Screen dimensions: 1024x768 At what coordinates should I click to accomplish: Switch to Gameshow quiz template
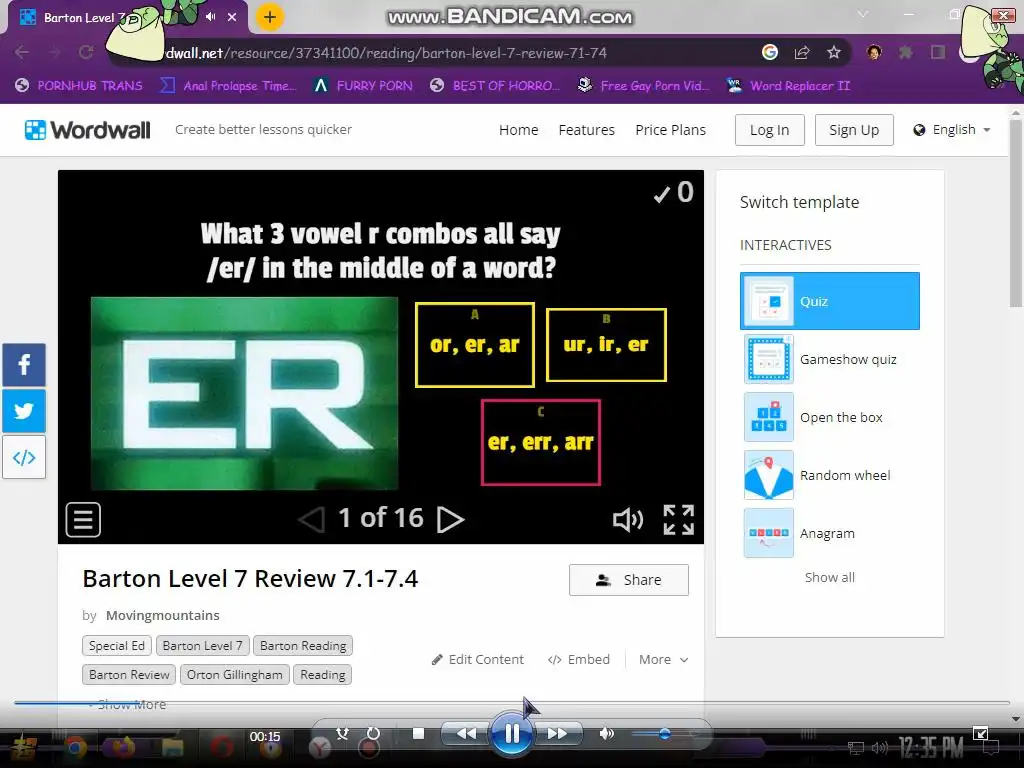coord(829,359)
